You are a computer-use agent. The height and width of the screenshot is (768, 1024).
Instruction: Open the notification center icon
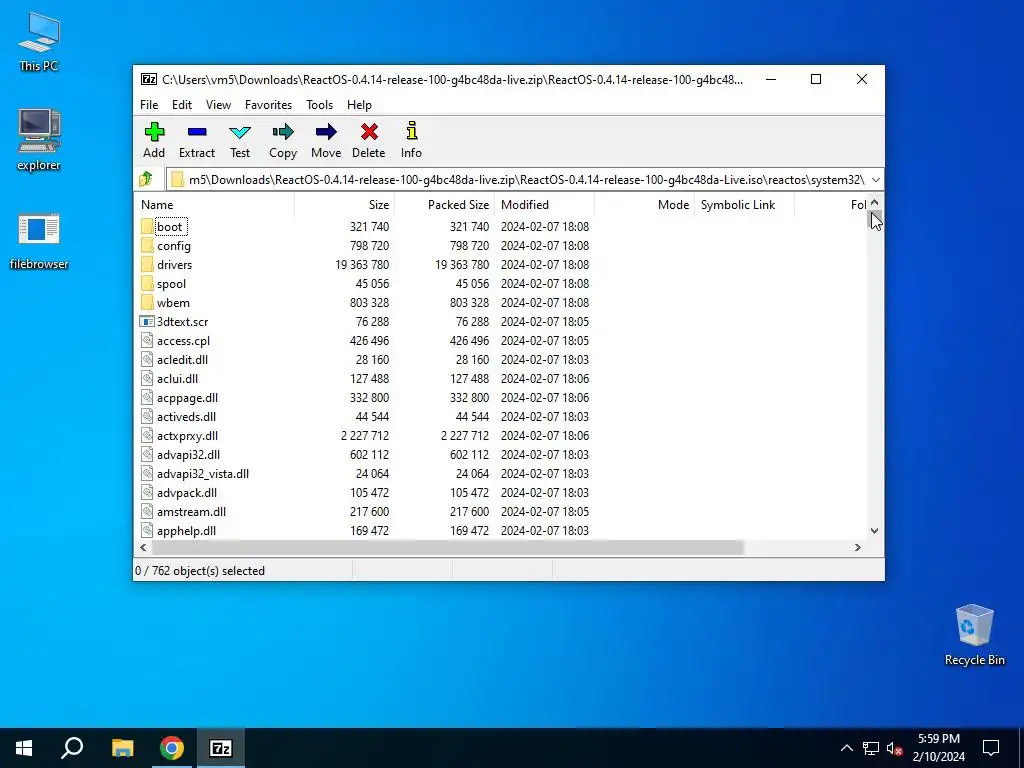click(x=991, y=748)
